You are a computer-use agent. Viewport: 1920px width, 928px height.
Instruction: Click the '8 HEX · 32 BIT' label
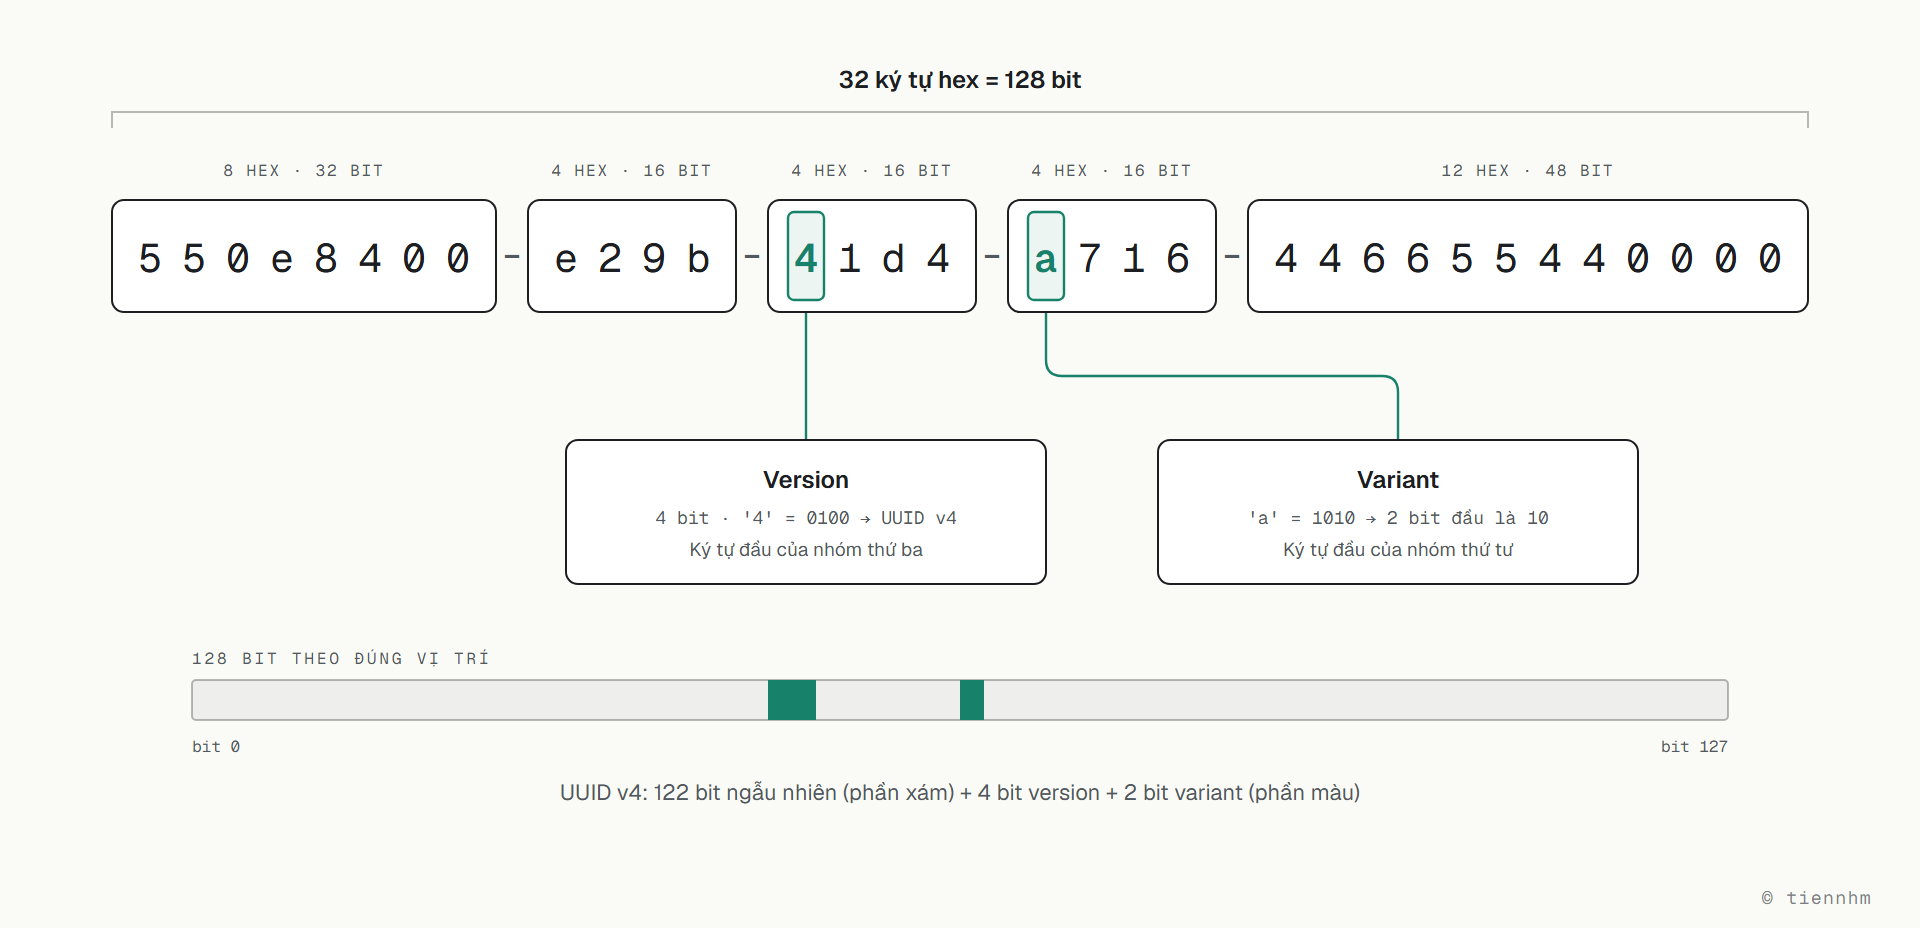click(303, 171)
